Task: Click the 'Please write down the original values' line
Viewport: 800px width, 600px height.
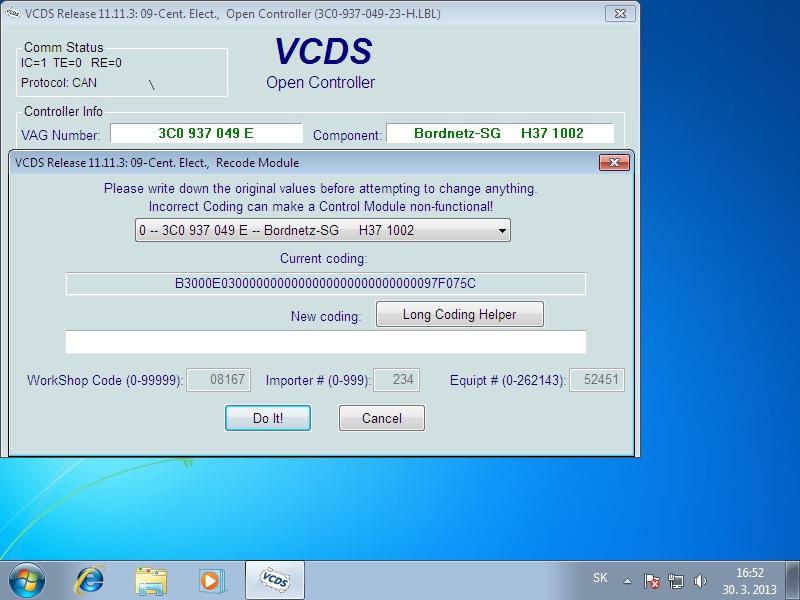Action: click(x=320, y=189)
